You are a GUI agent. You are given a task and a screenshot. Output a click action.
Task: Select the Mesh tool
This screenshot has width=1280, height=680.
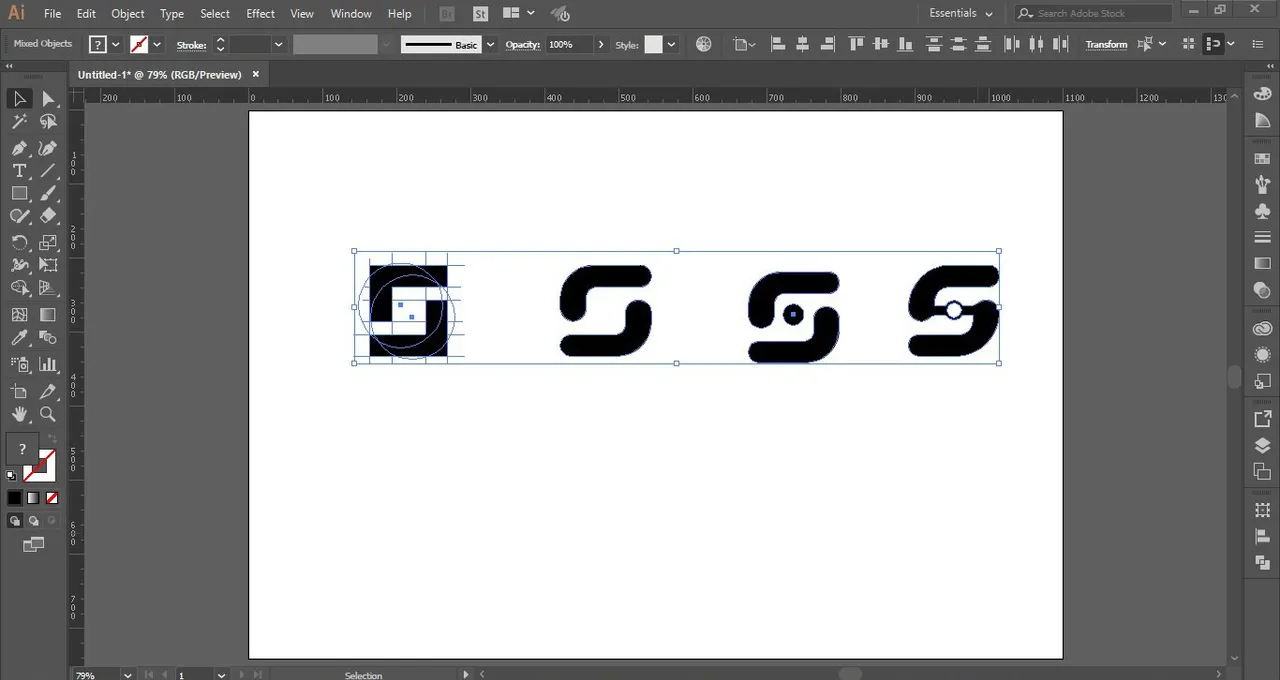(x=19, y=314)
